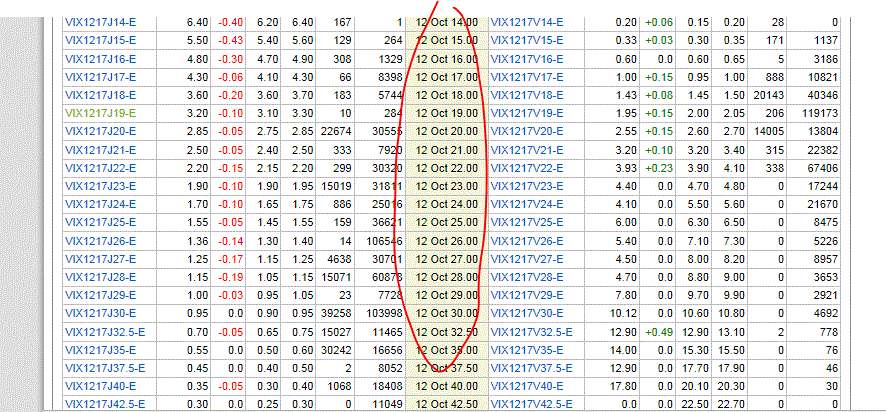The height and width of the screenshot is (412, 886).
Task: Open the VIX1217V22-E put option link
Action: 527,168
